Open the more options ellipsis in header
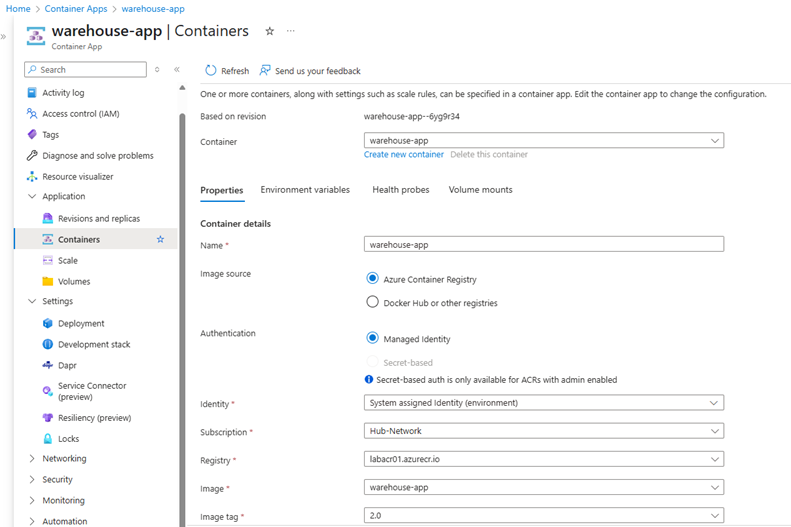 click(291, 31)
